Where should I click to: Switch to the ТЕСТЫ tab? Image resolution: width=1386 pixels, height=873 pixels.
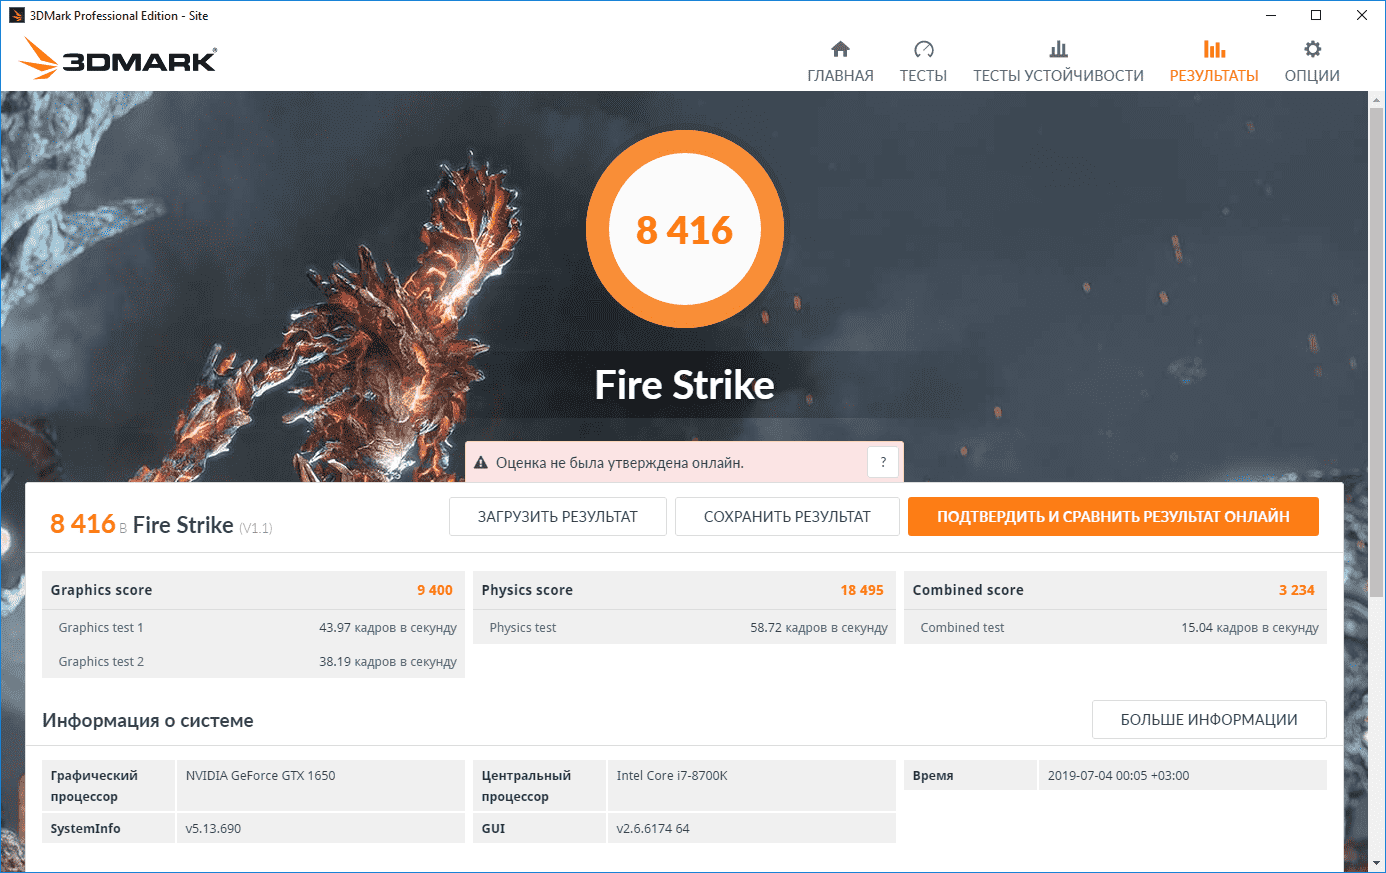click(923, 76)
